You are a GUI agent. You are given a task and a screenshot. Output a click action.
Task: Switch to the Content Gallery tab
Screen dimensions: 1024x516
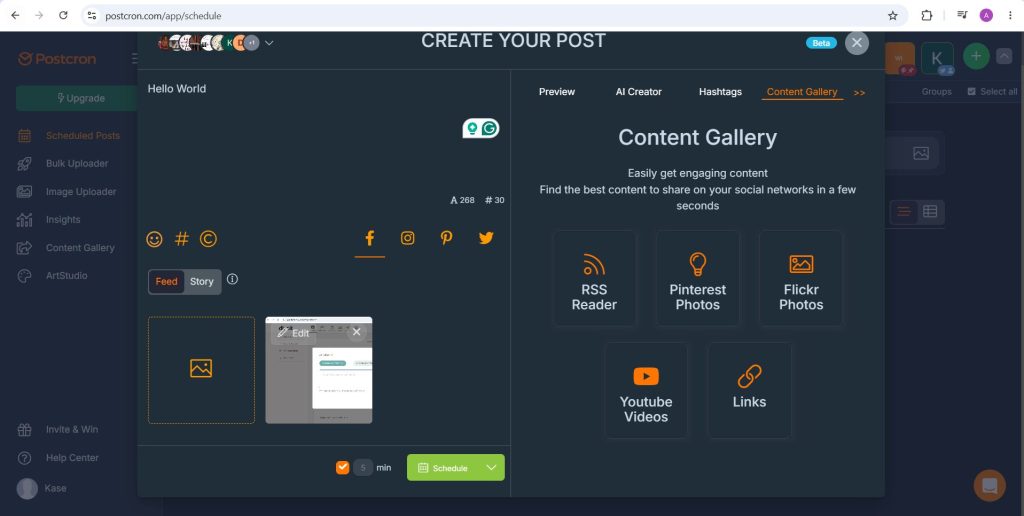click(x=802, y=92)
